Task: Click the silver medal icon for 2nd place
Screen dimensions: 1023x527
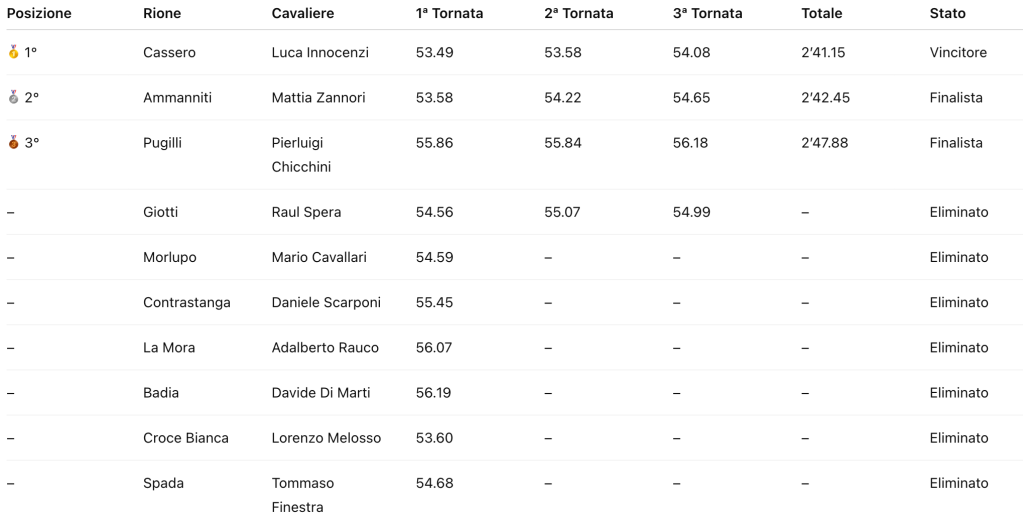Action: click(x=13, y=97)
